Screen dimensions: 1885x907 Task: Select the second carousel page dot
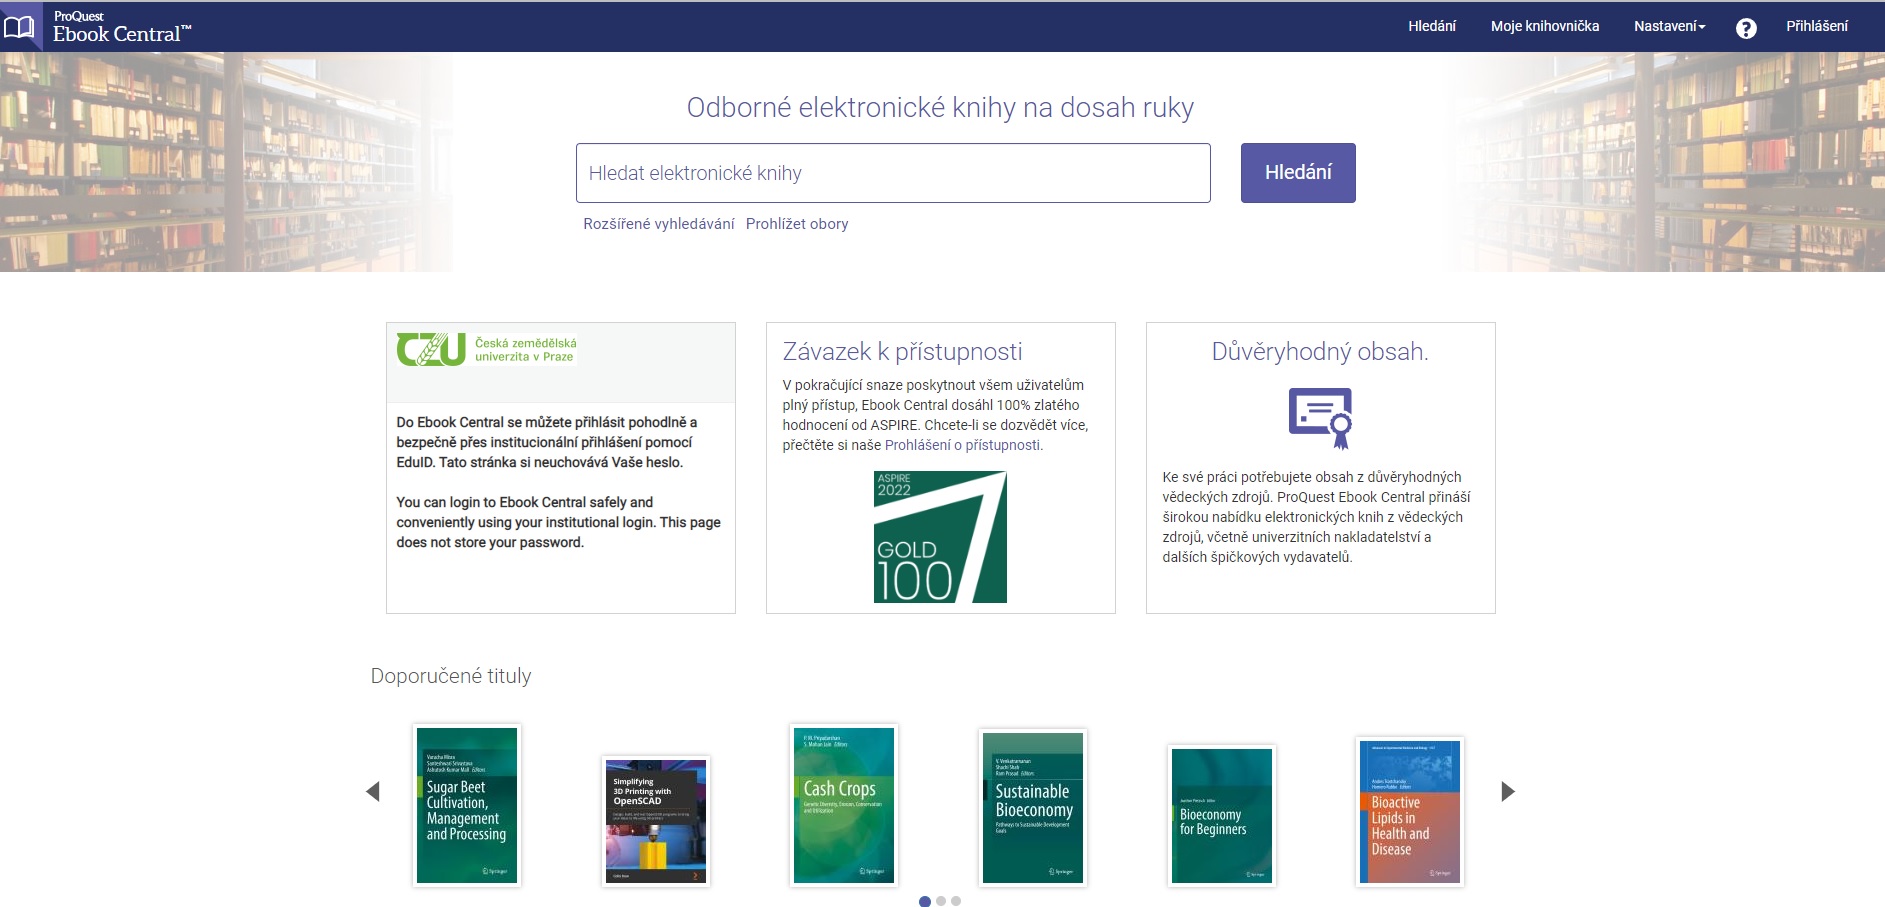[941, 901]
